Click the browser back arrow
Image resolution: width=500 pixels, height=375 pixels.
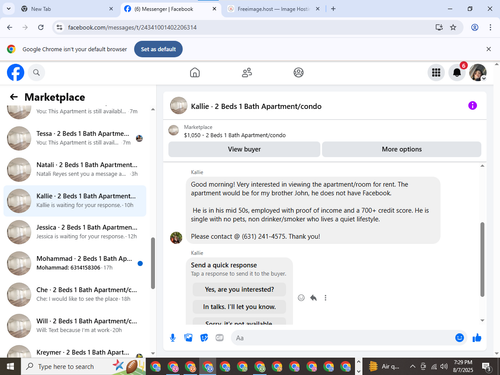tap(10, 27)
